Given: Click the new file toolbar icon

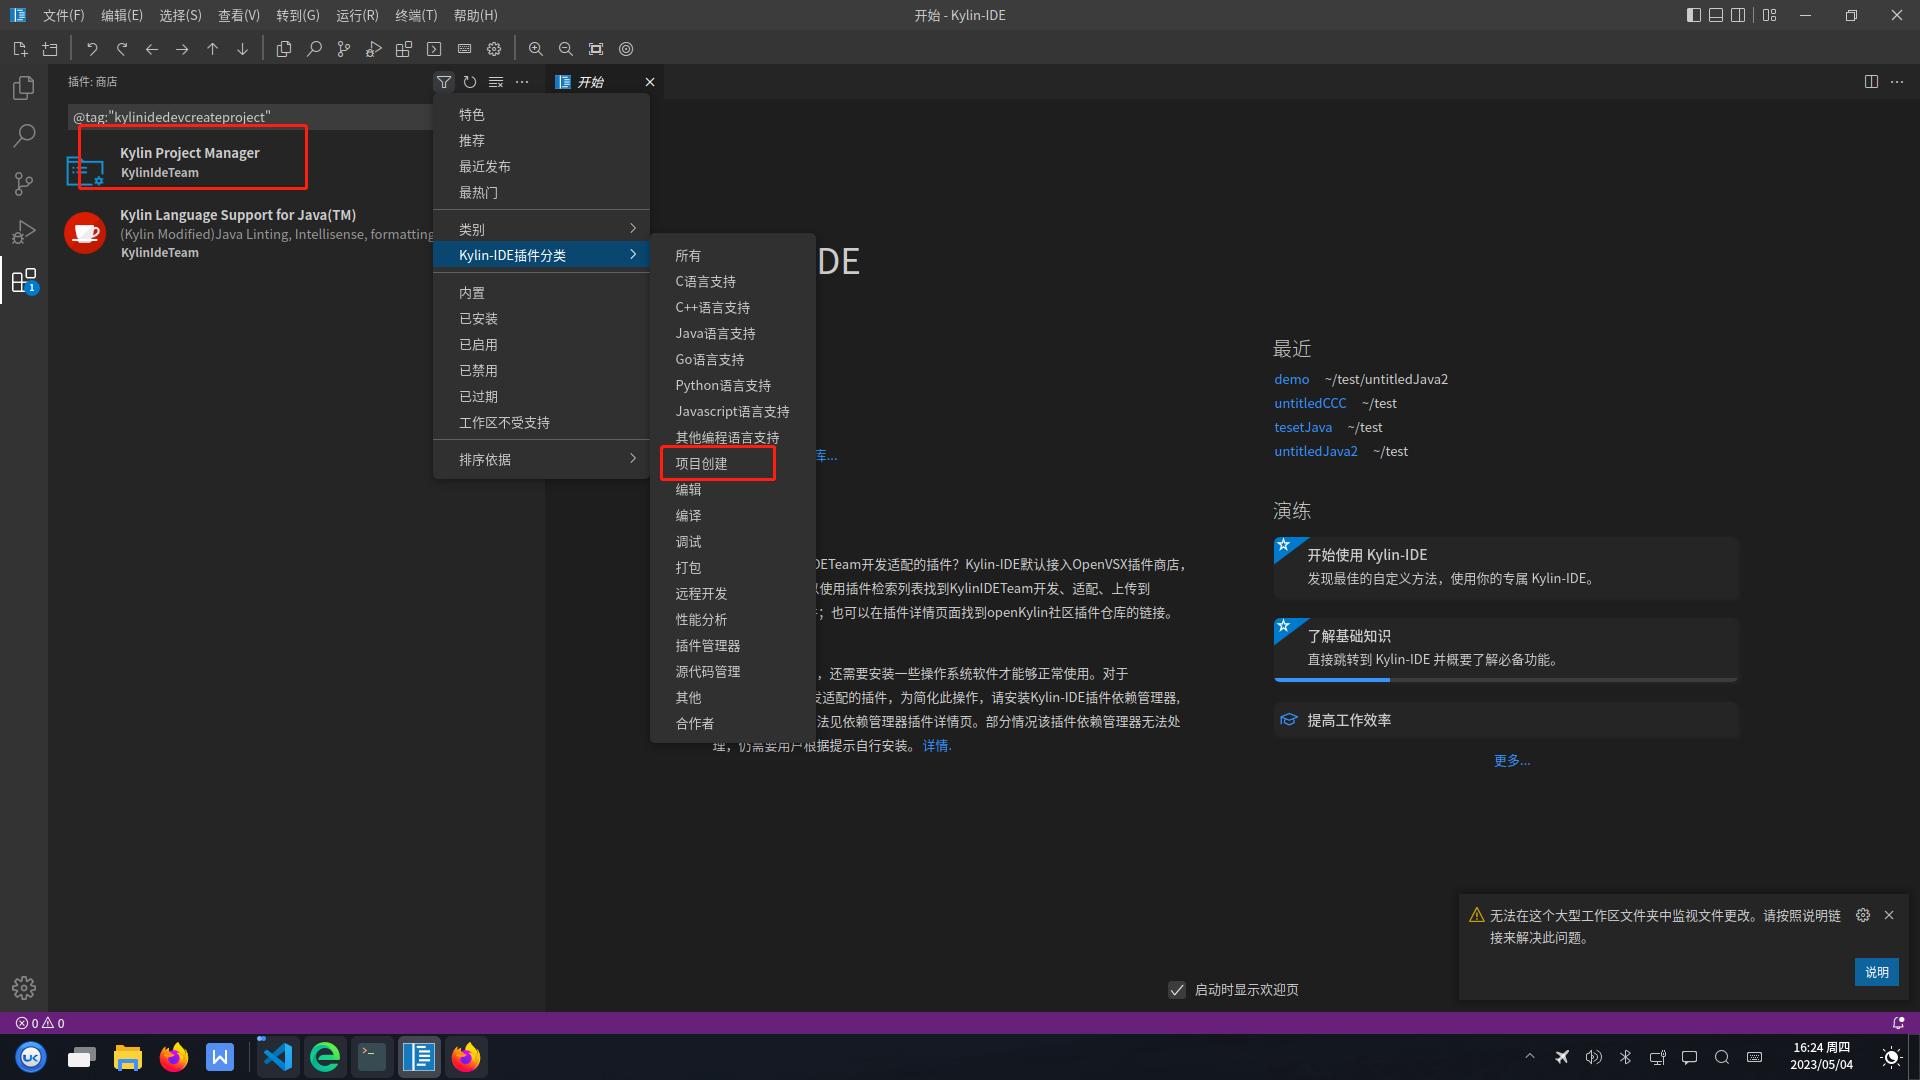Looking at the screenshot, I should [20, 49].
